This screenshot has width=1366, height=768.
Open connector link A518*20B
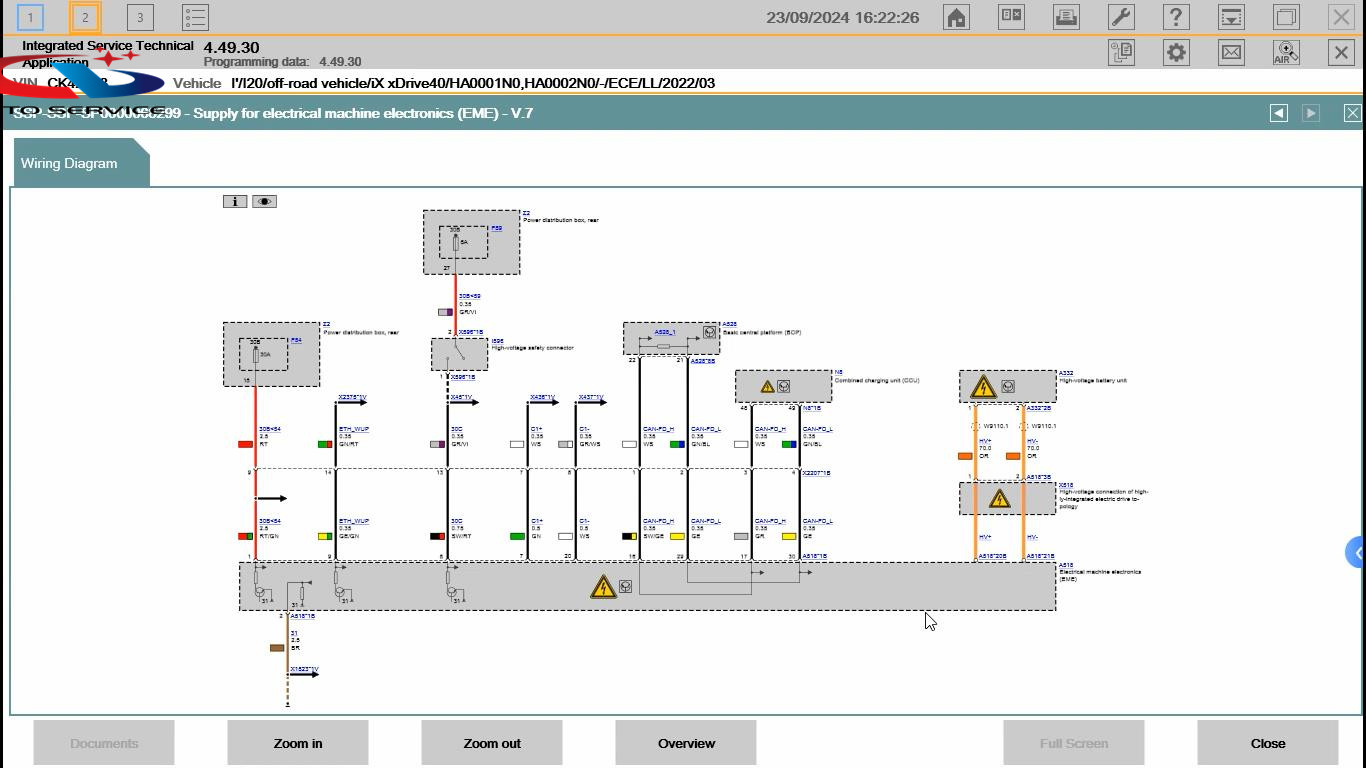coord(992,556)
